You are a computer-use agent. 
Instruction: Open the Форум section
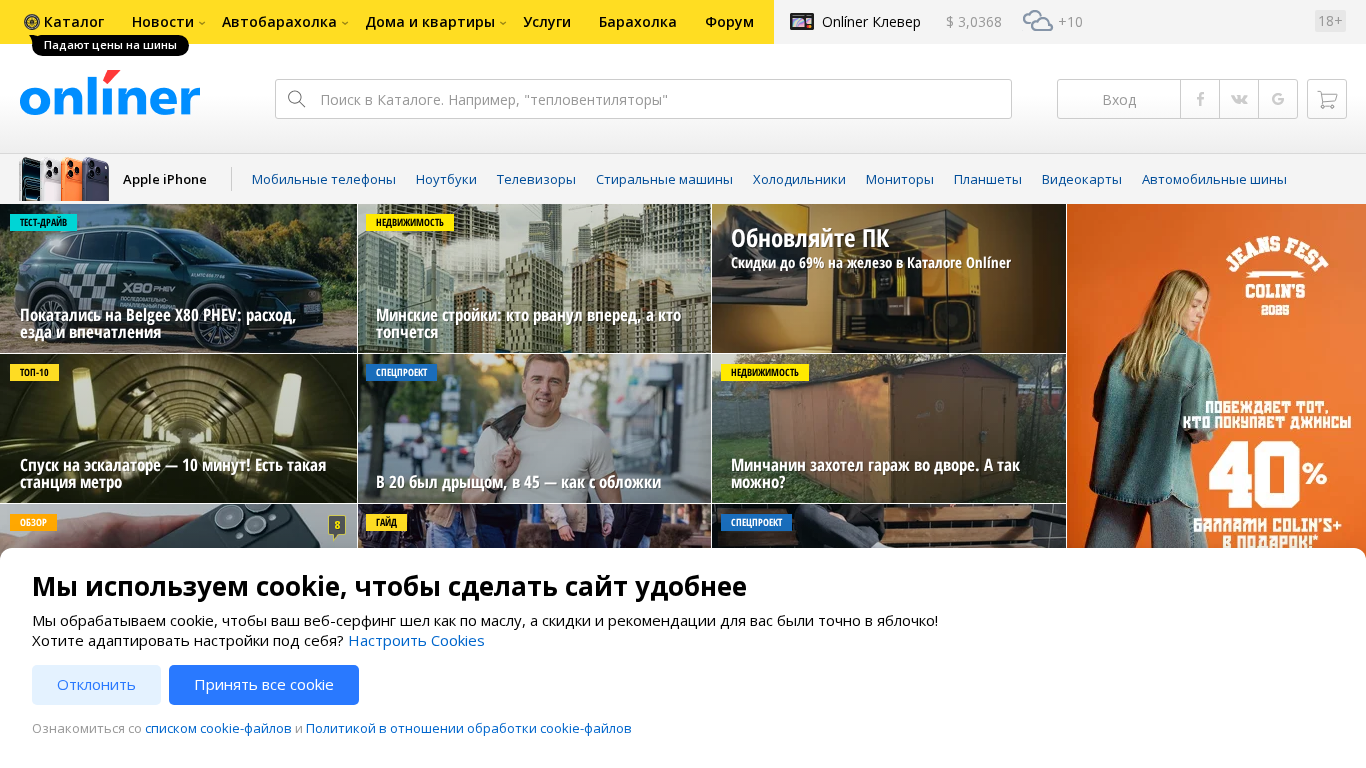coord(729,22)
